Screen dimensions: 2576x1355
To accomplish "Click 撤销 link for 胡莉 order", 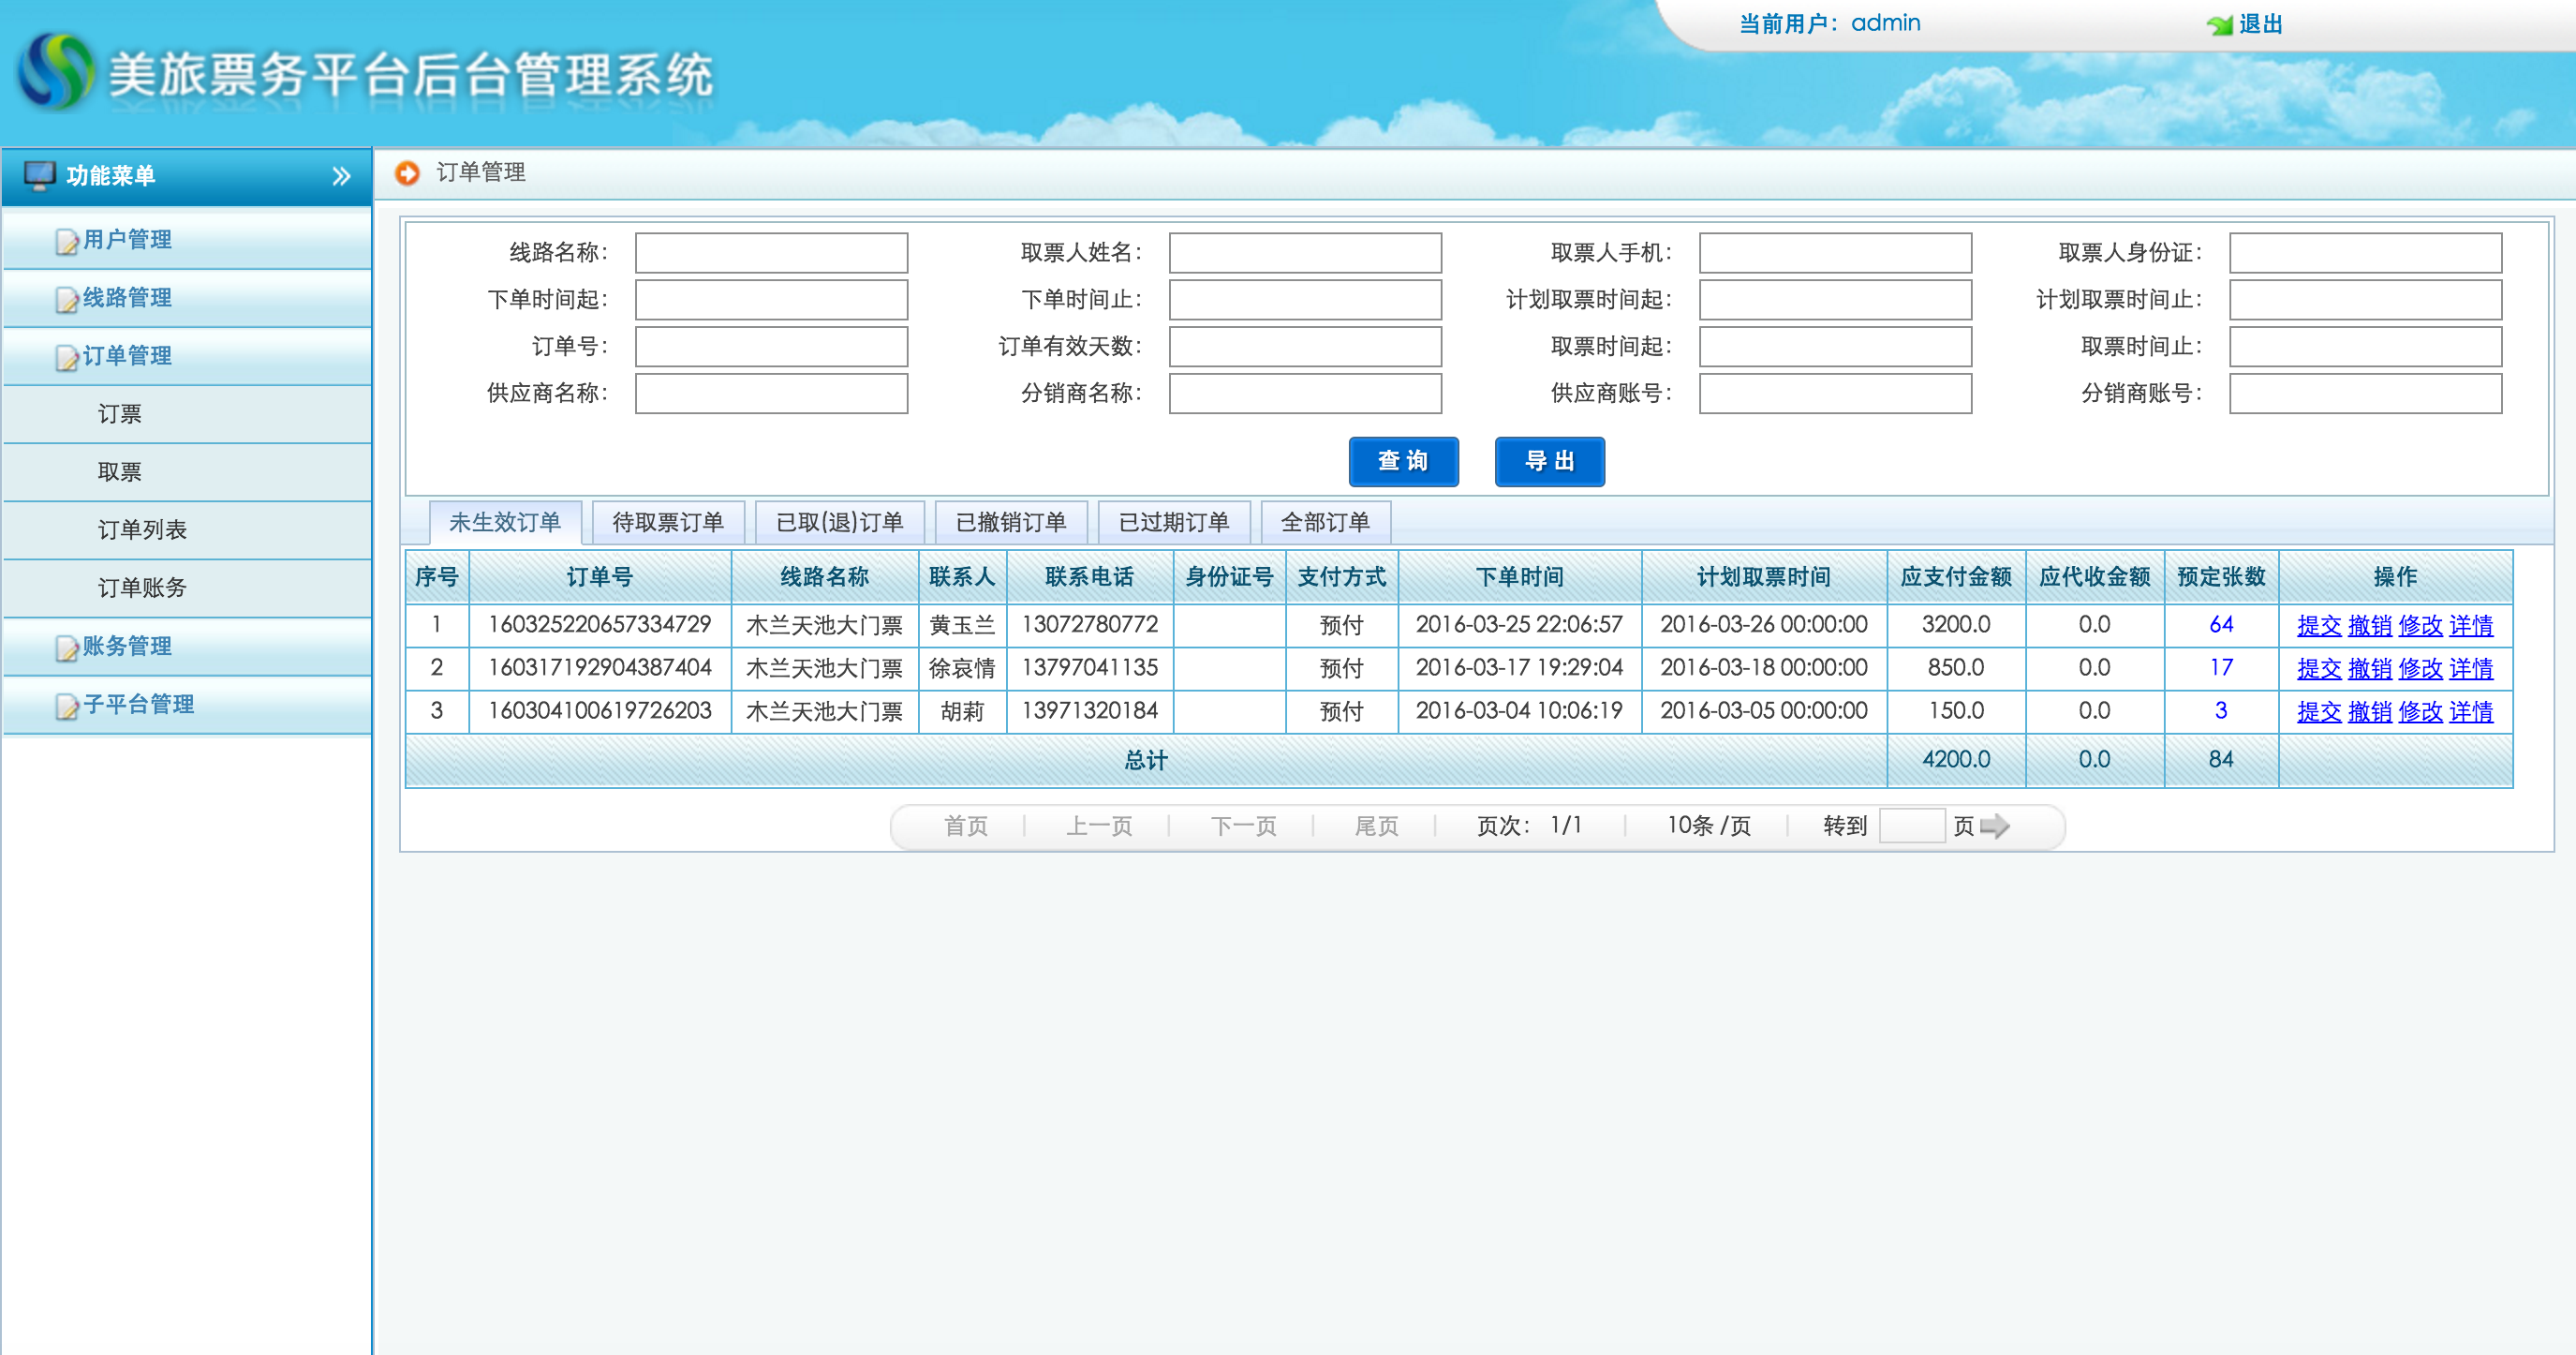I will point(2368,711).
